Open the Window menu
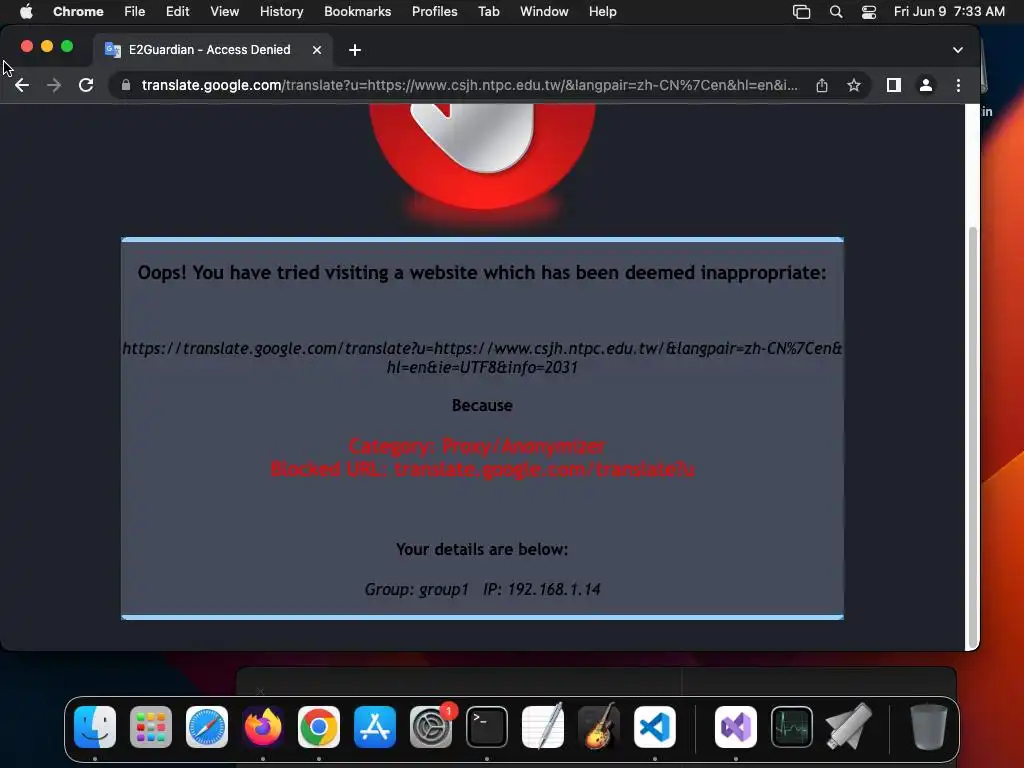This screenshot has width=1024, height=768. pyautogui.click(x=544, y=12)
